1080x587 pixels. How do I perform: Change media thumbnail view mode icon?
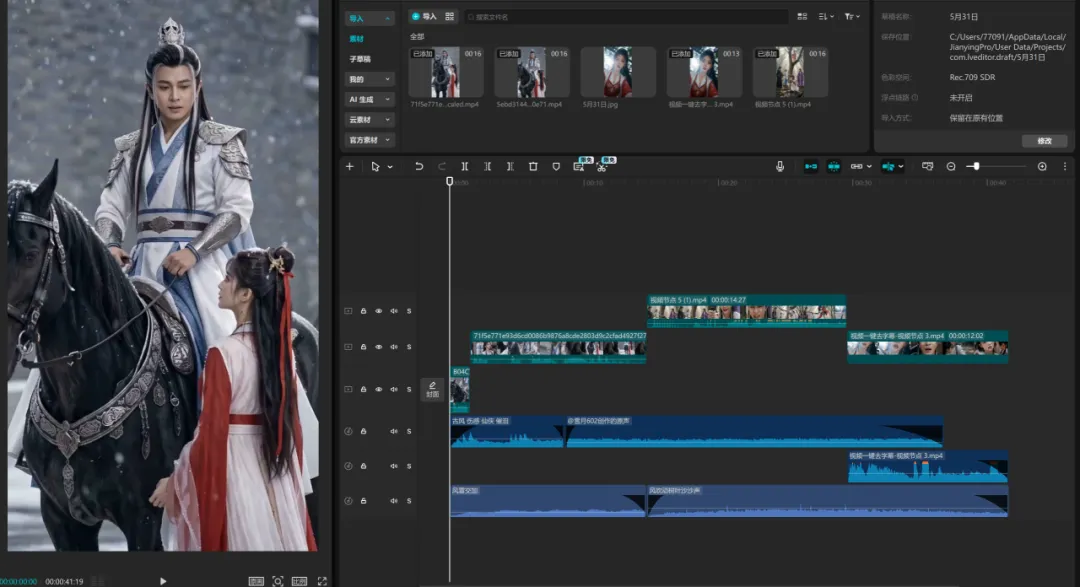(x=802, y=17)
